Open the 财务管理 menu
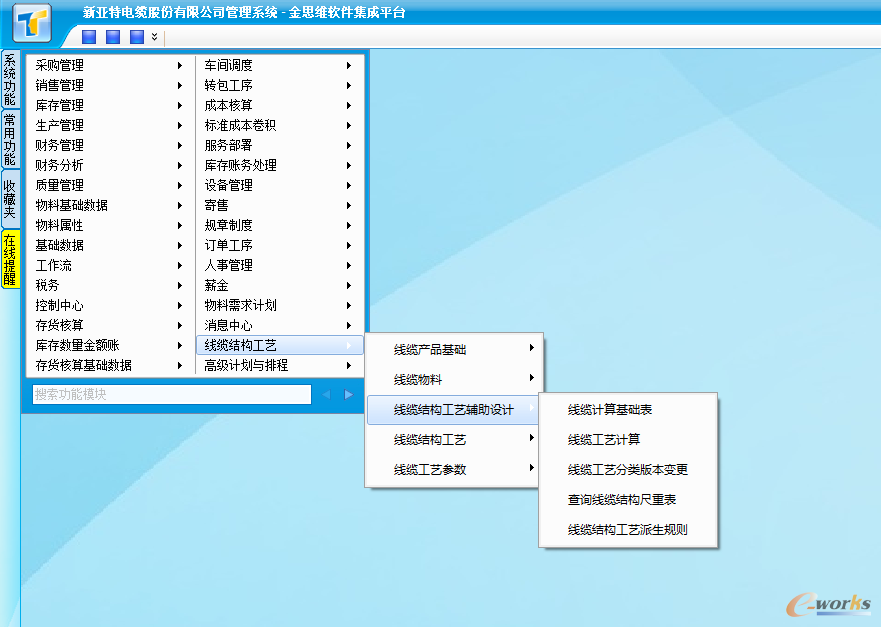Image resolution: width=881 pixels, height=627 pixels. click(x=110, y=145)
